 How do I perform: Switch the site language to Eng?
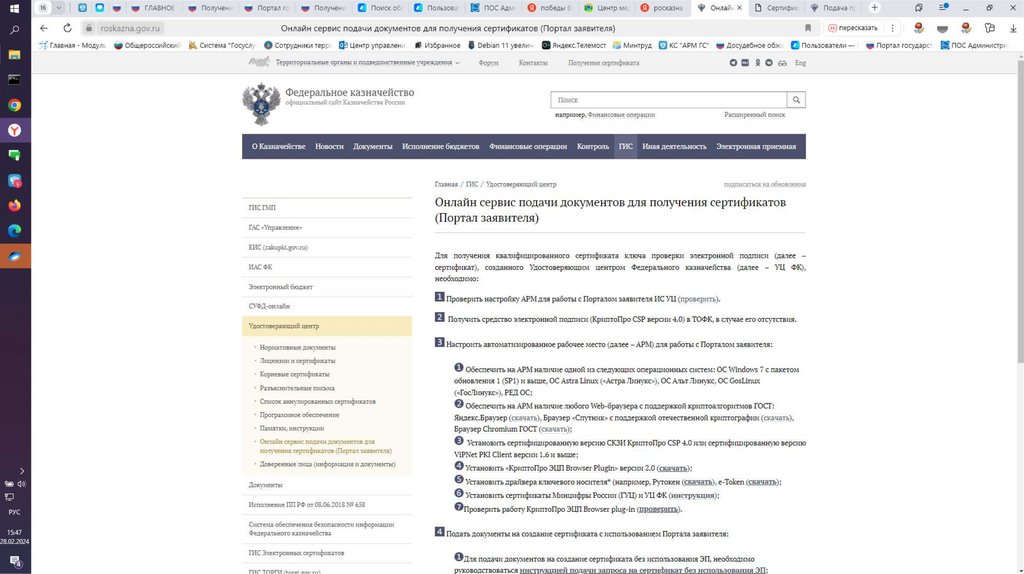pos(800,63)
